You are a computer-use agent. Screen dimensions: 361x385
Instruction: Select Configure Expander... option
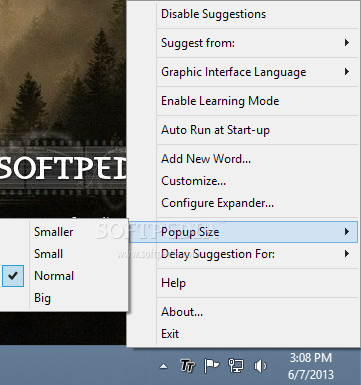click(x=243, y=203)
